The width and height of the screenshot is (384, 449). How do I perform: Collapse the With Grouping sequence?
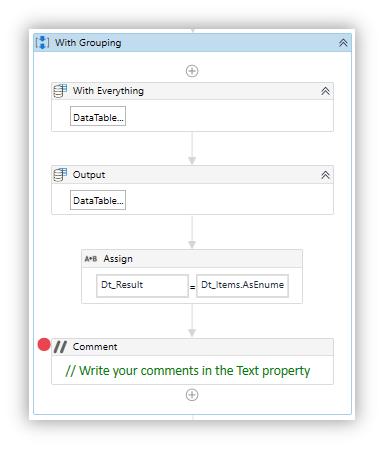[x=343, y=43]
